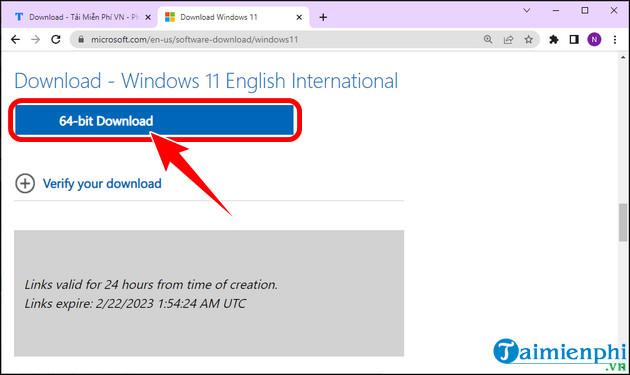Maximize the browser window
This screenshot has height=375, width=630.
click(x=585, y=10)
